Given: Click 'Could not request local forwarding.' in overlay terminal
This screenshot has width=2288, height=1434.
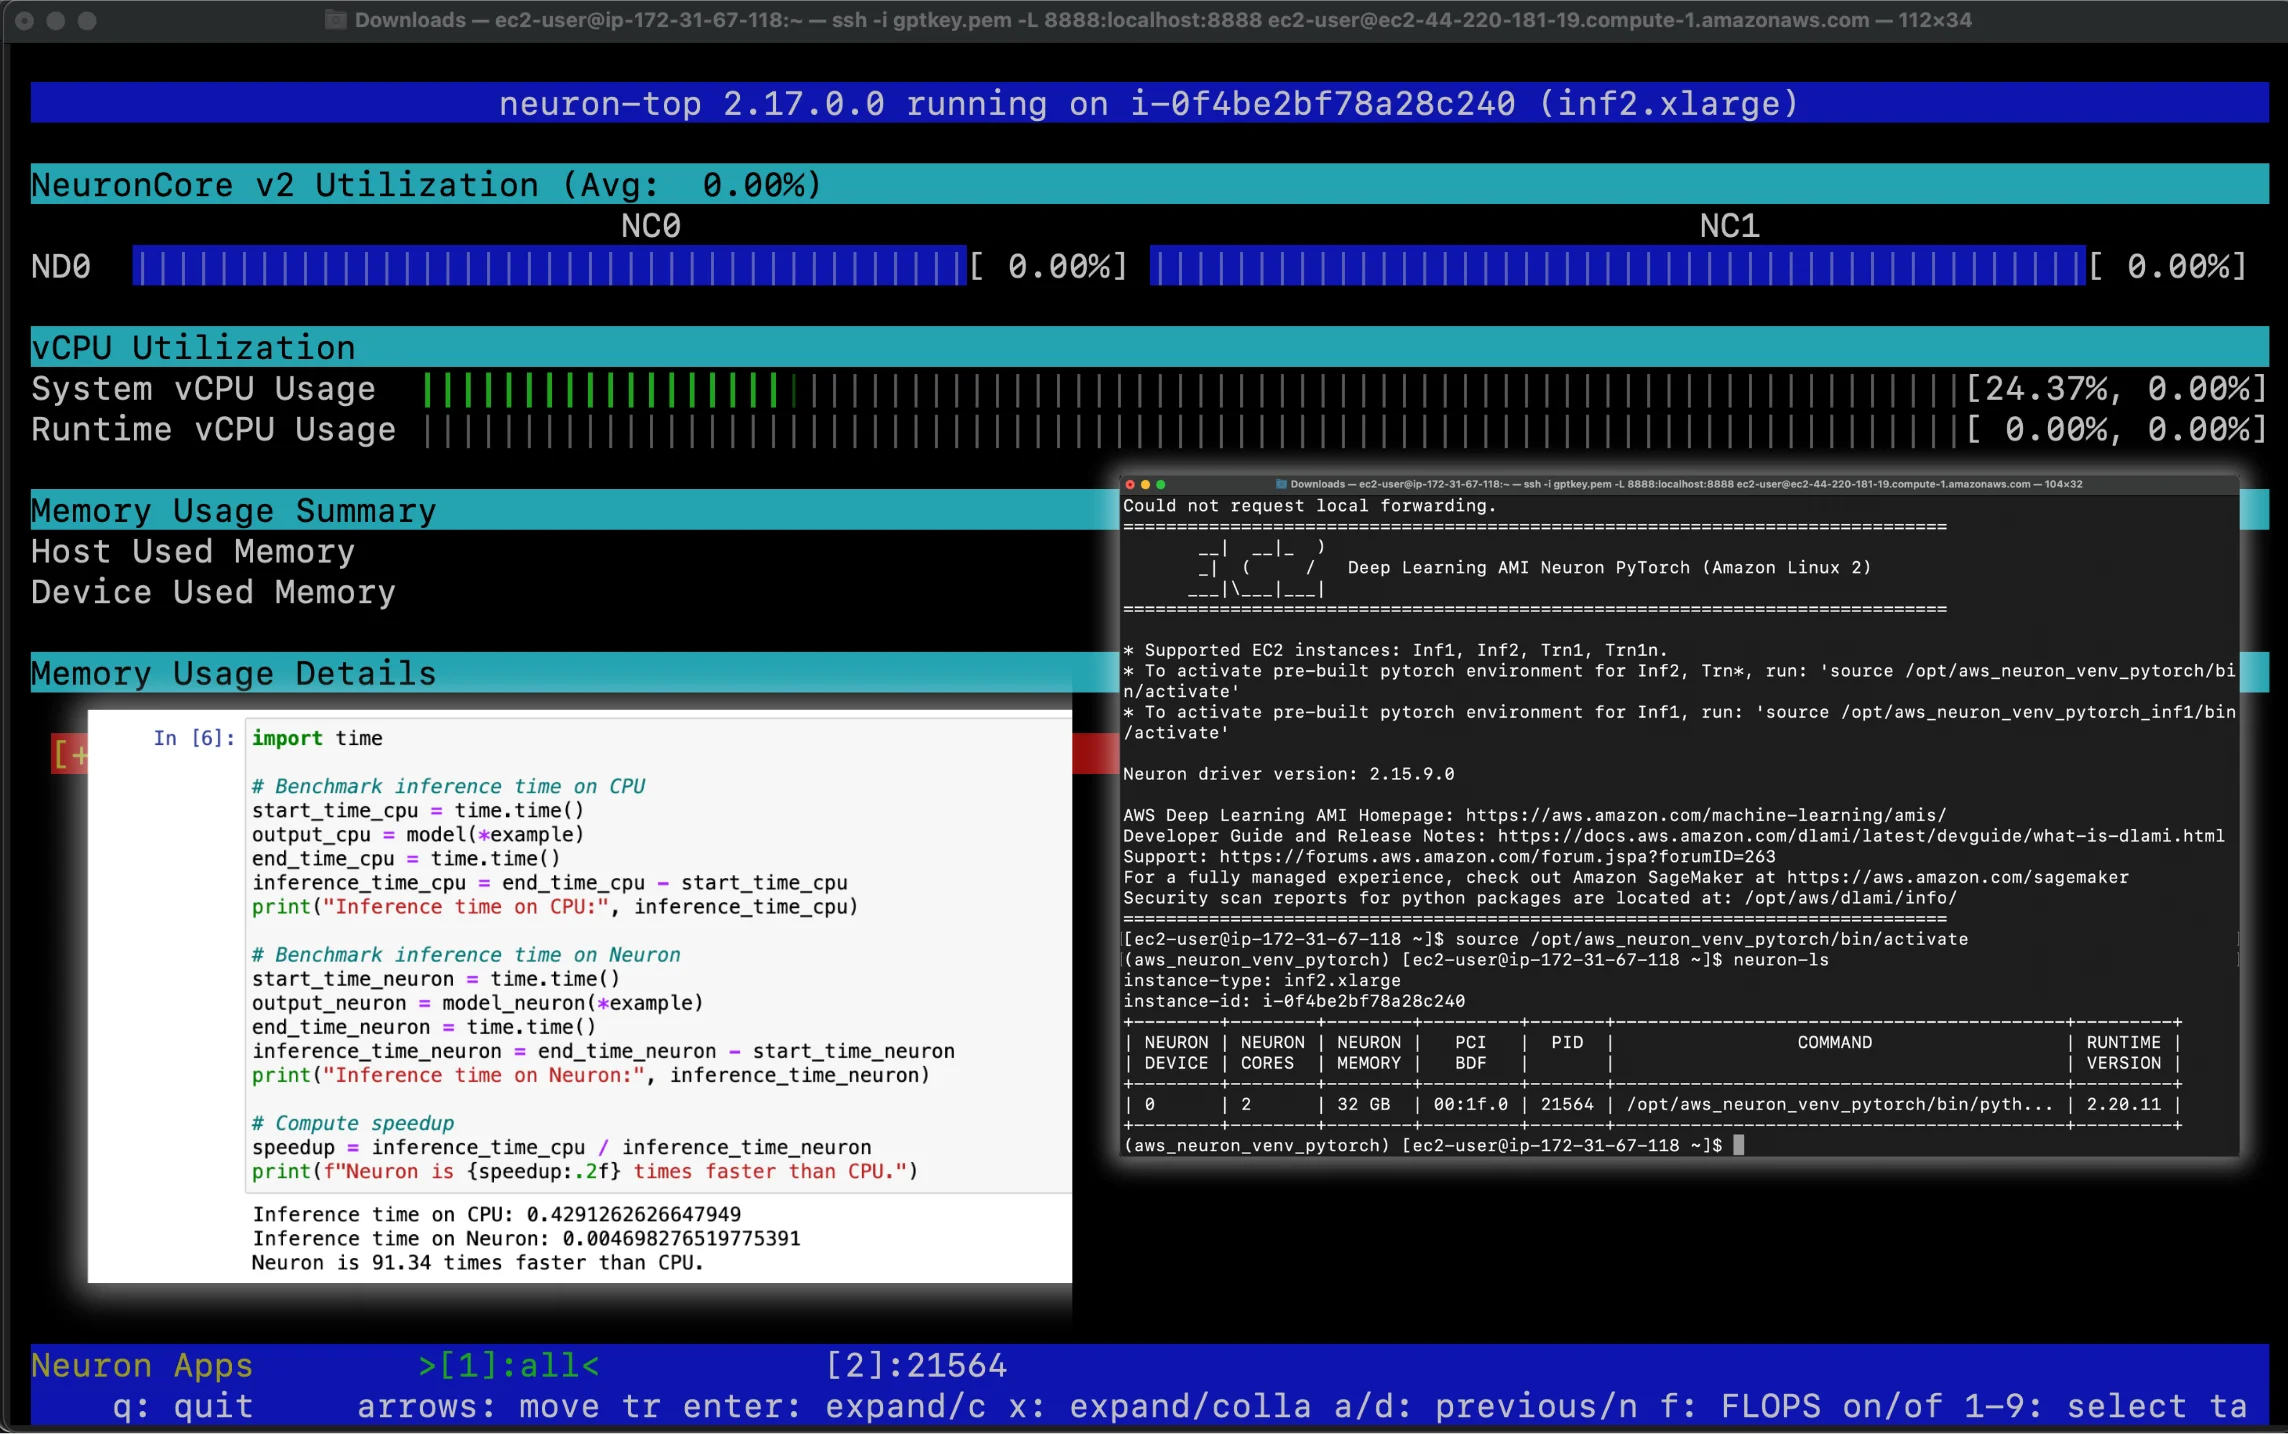Looking at the screenshot, I should pos(1310,506).
